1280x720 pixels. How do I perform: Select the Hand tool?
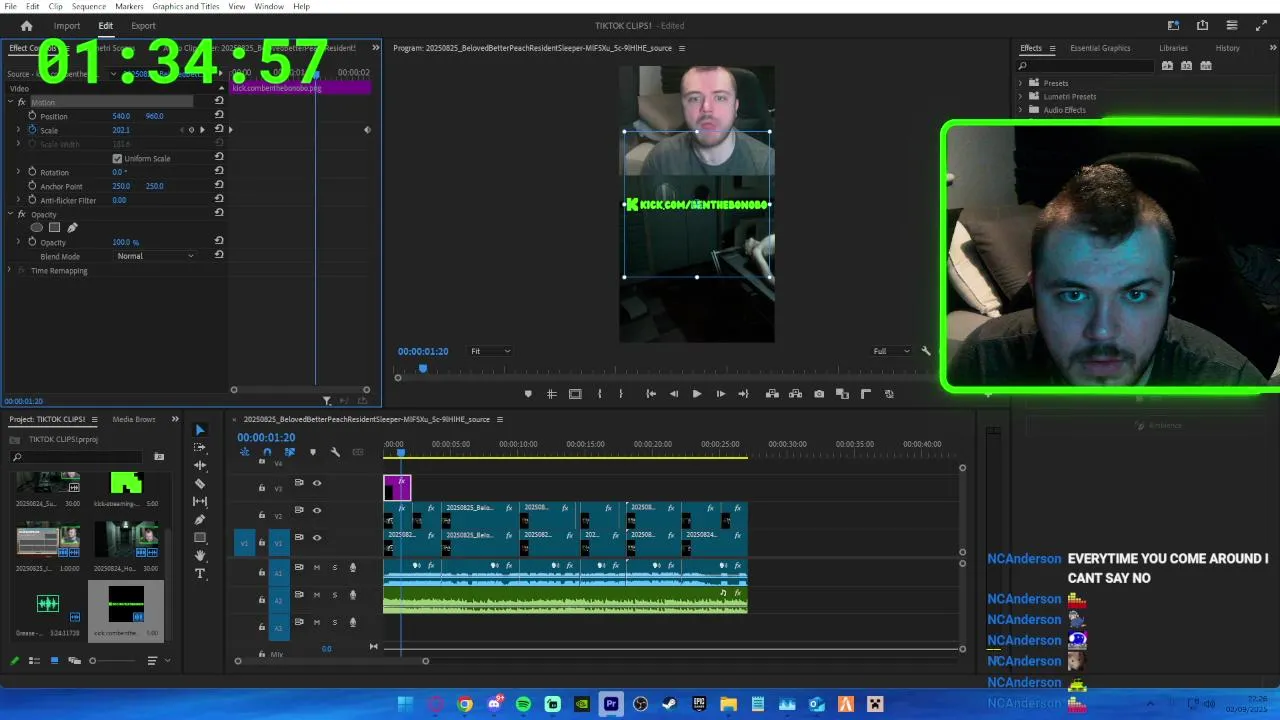pos(200,556)
